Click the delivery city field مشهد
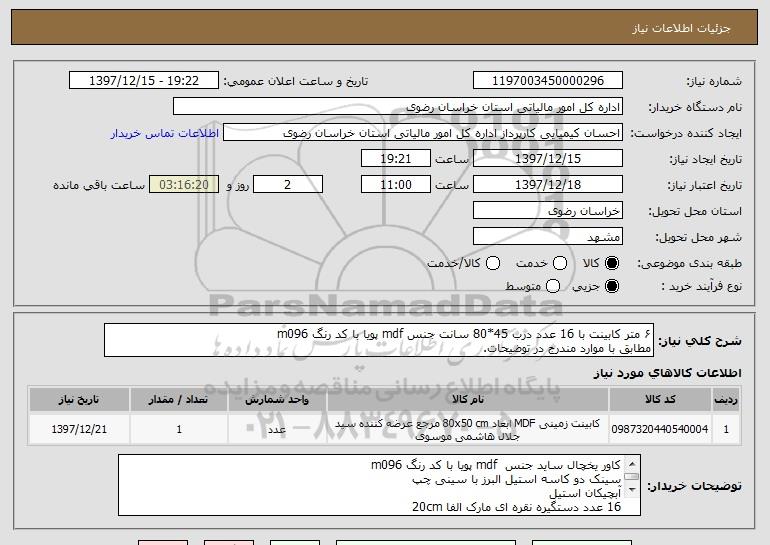770x545 pixels. tap(548, 237)
